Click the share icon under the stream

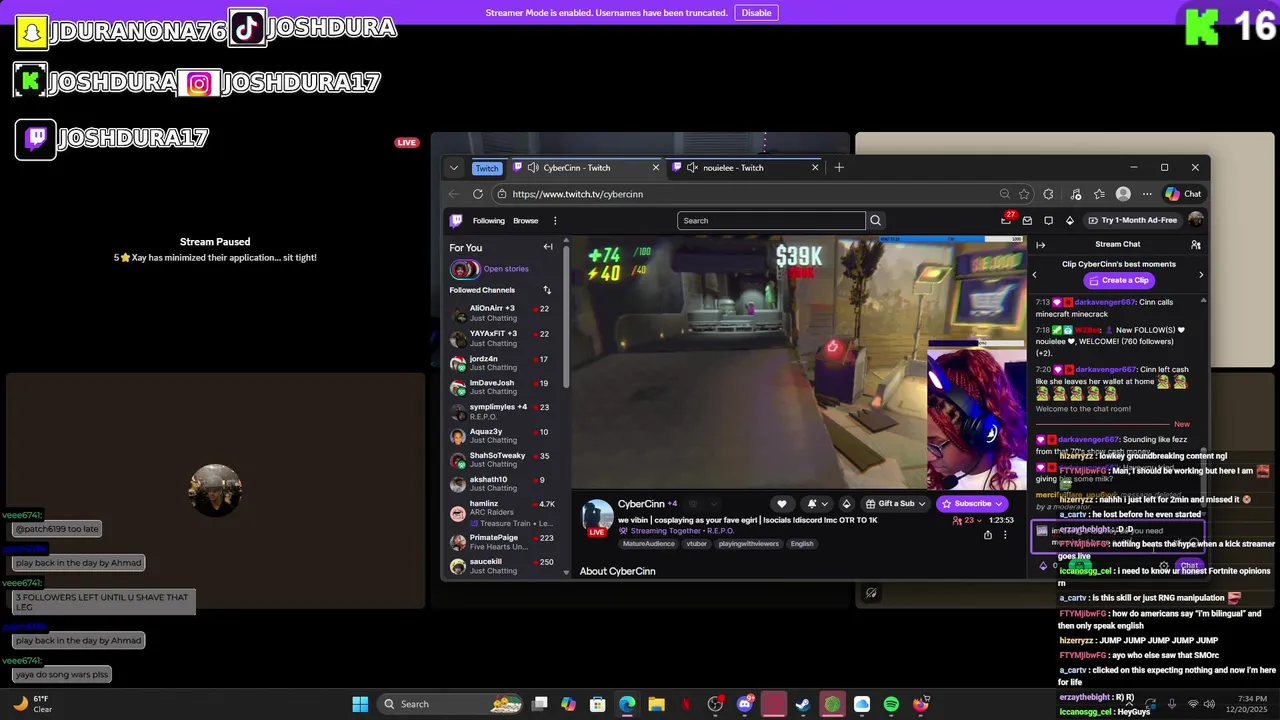988,535
